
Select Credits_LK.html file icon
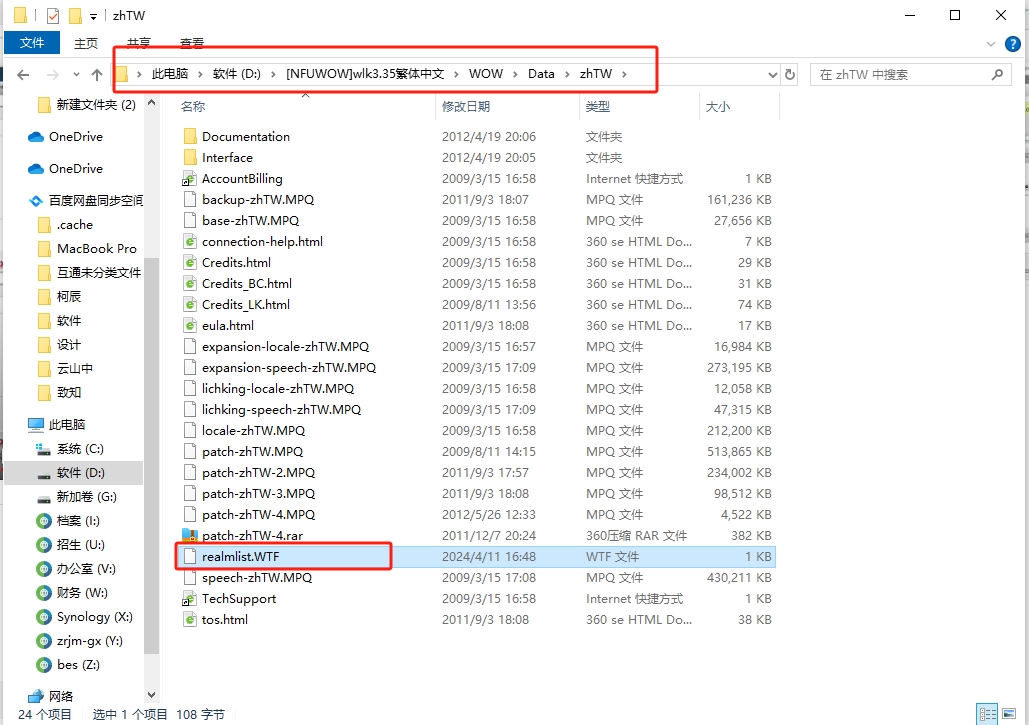pos(190,304)
